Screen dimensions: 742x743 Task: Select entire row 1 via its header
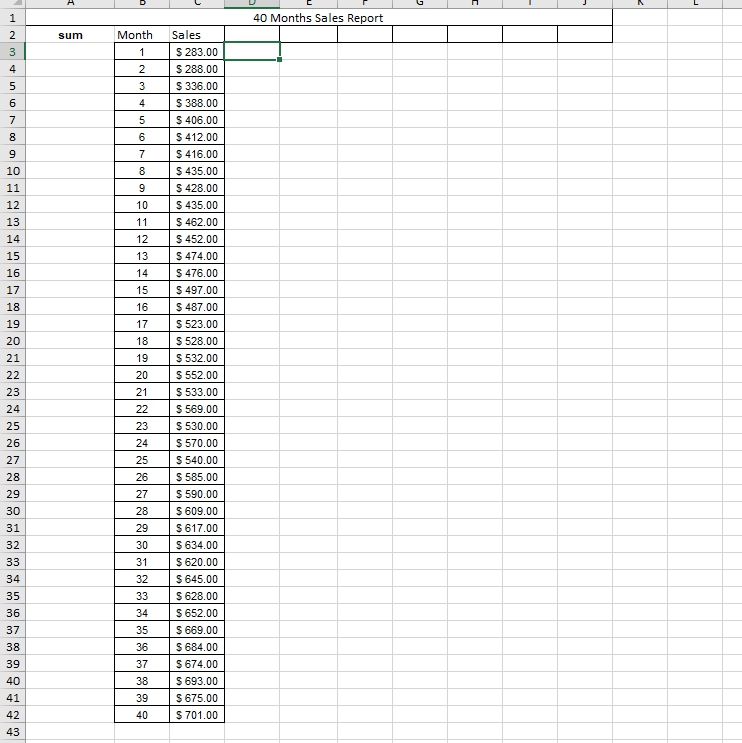point(12,18)
